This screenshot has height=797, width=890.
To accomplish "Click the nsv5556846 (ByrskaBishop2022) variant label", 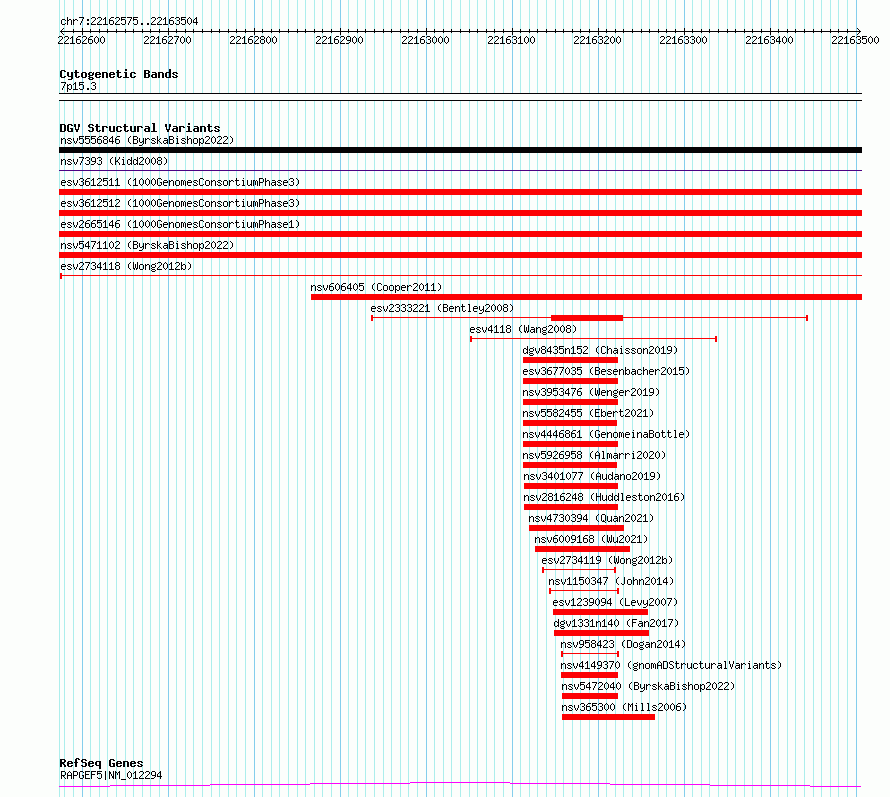I will pyautogui.click(x=147, y=140).
